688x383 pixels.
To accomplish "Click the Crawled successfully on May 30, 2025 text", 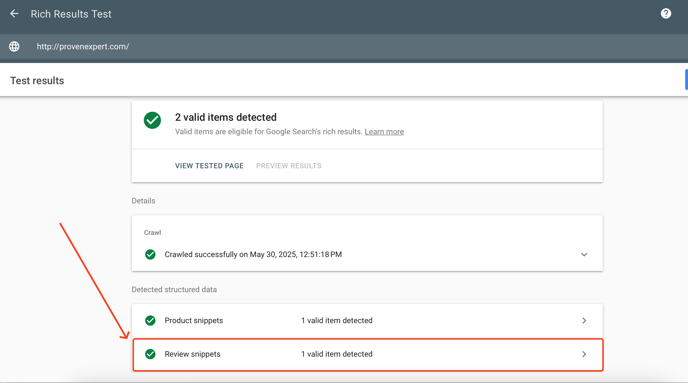I will click(x=253, y=254).
